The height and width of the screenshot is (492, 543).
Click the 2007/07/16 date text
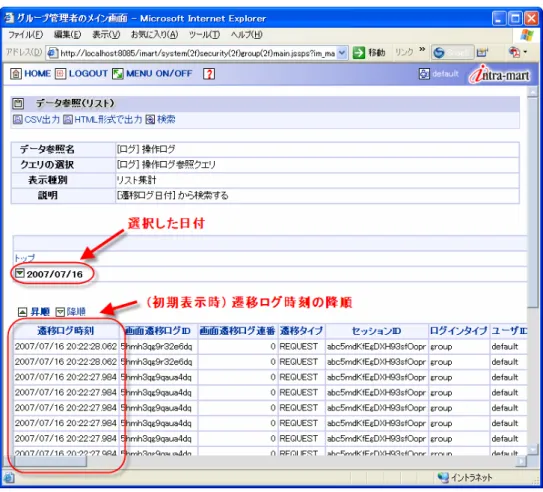(x=55, y=274)
